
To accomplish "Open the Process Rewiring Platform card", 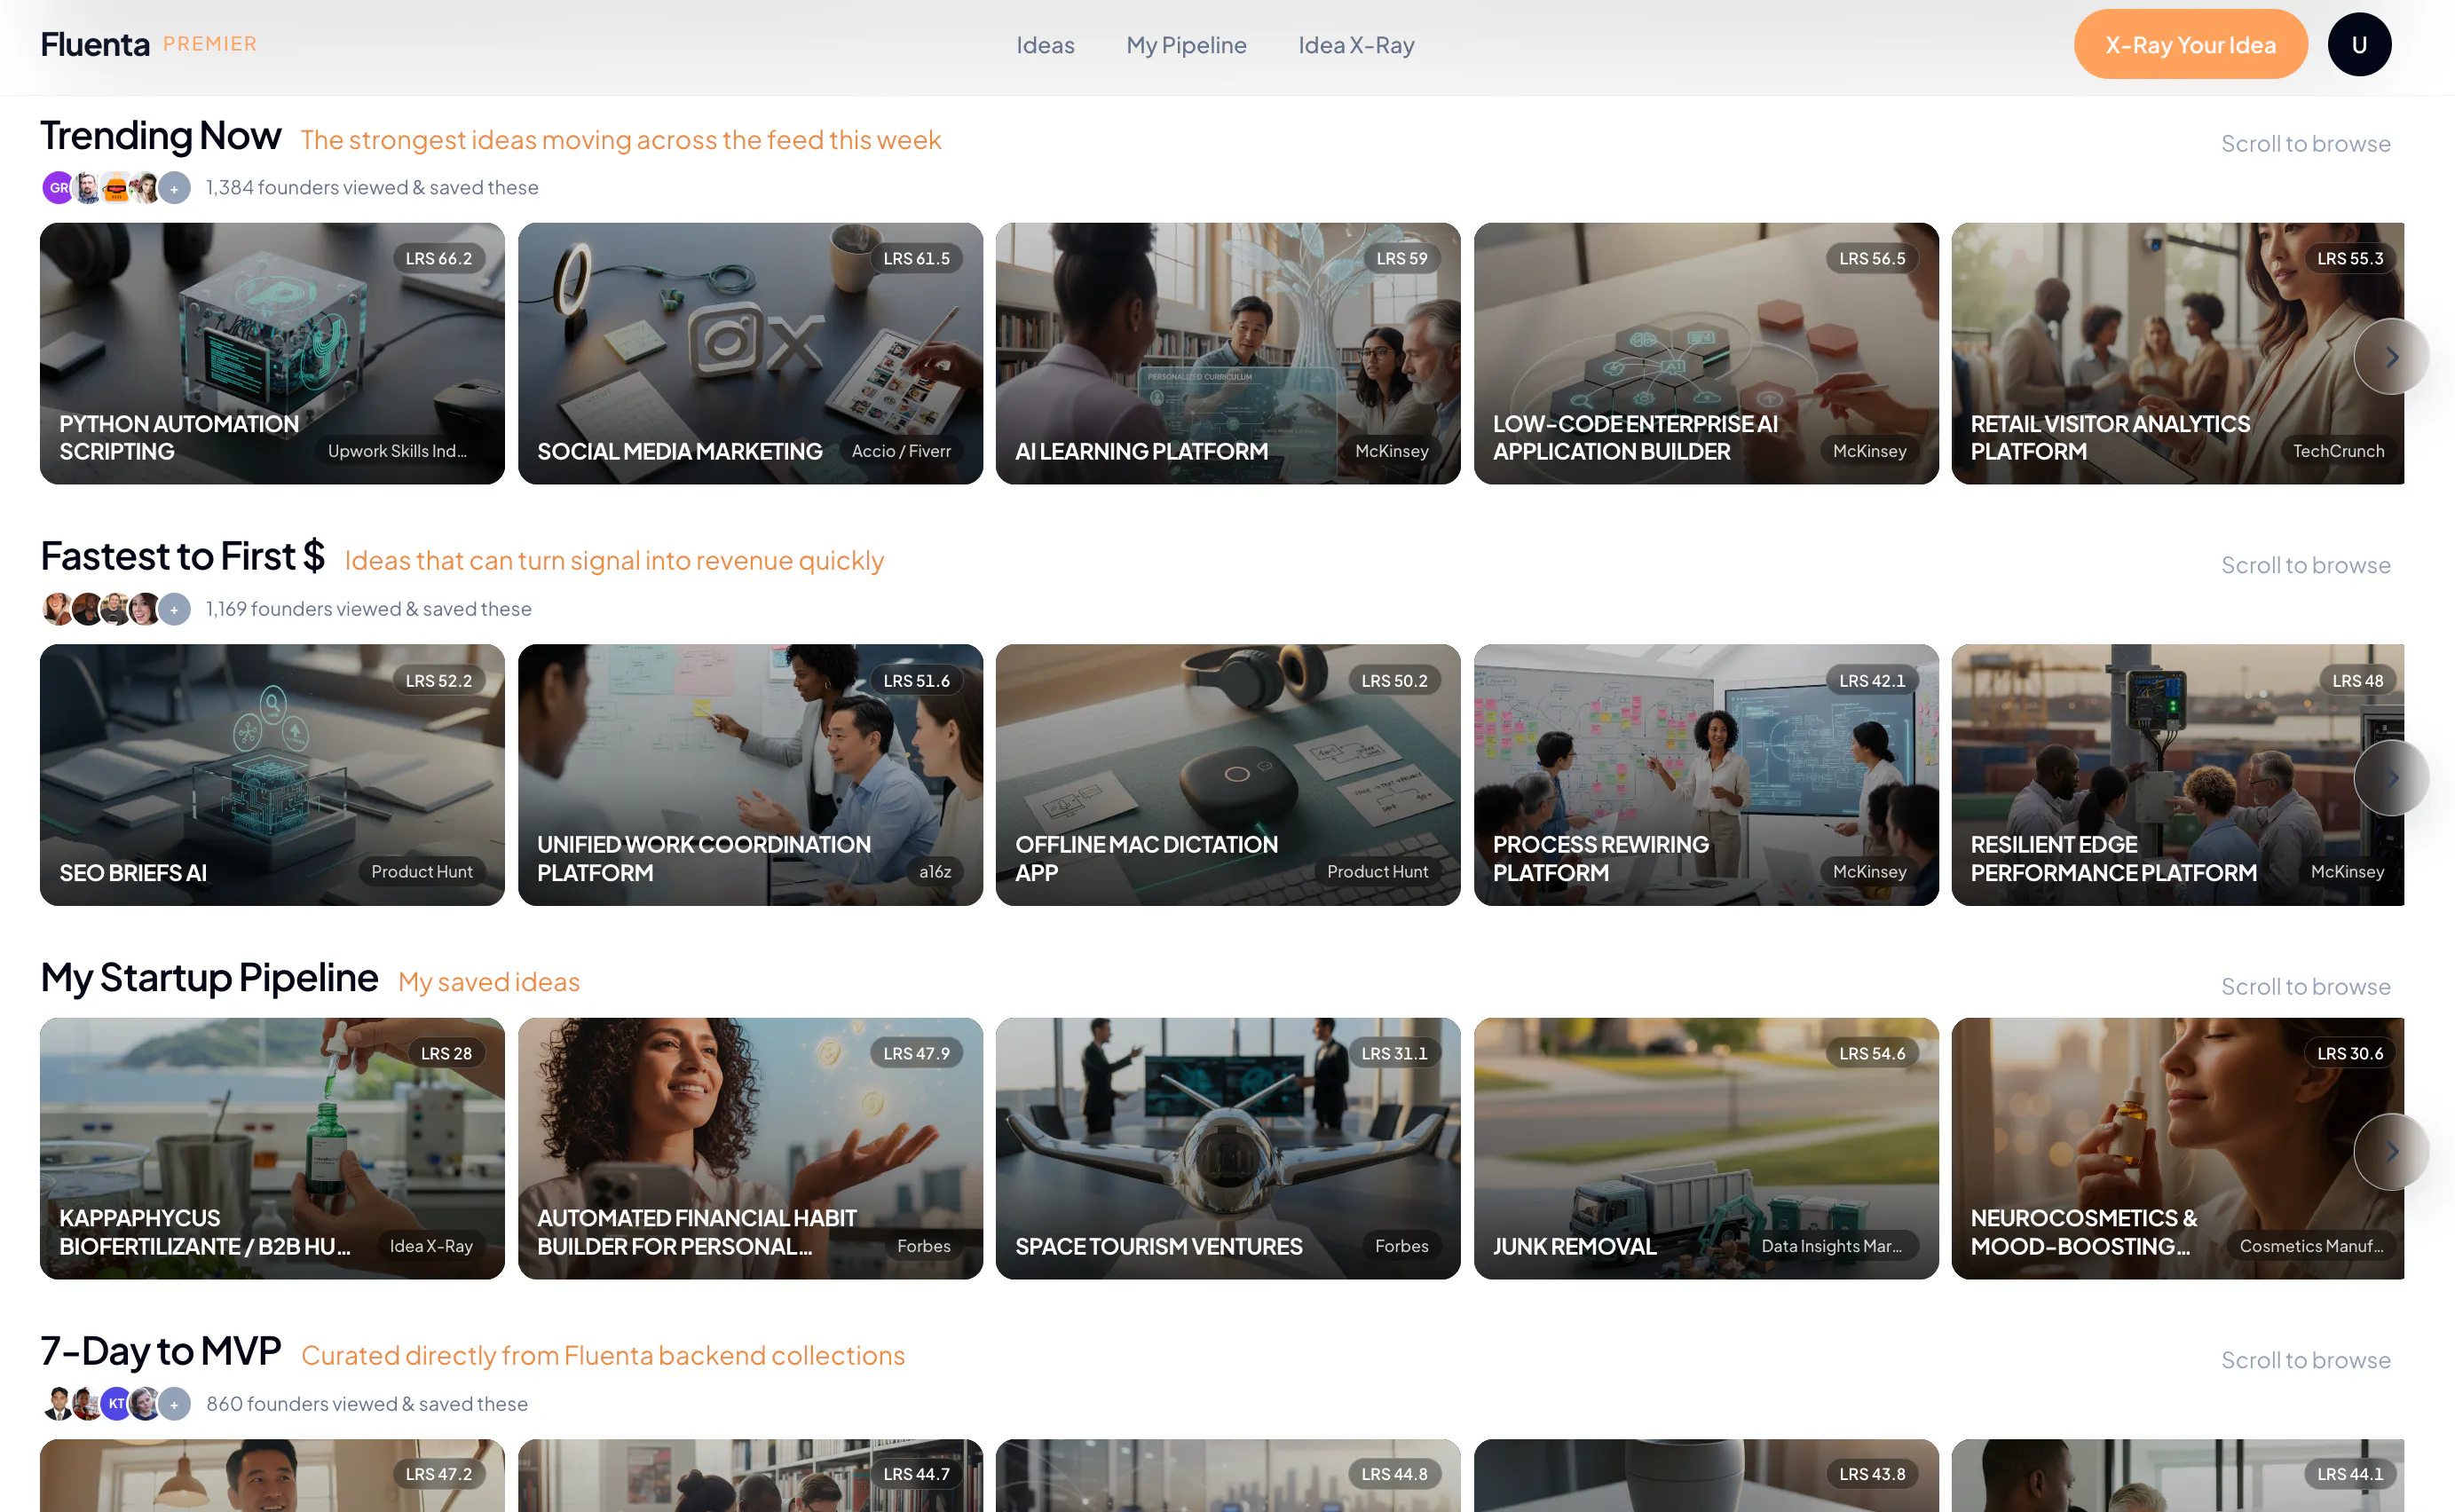I will click(1706, 775).
